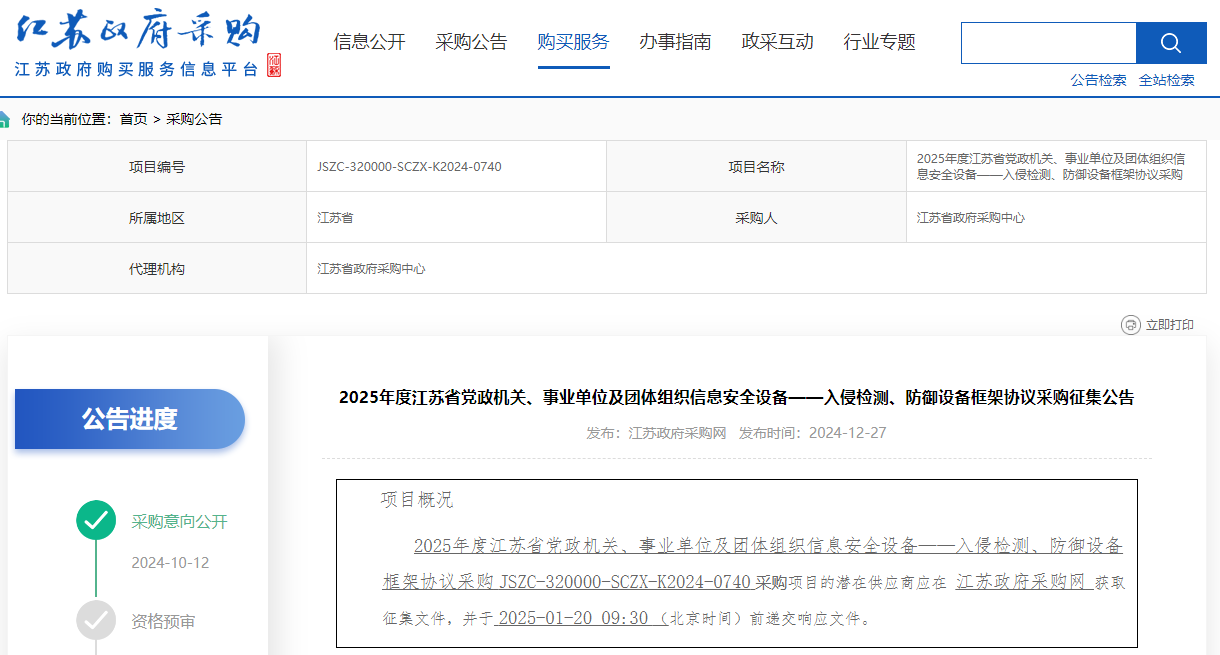Click the magnifier search icon
This screenshot has width=1220, height=655.
pos(1170,43)
